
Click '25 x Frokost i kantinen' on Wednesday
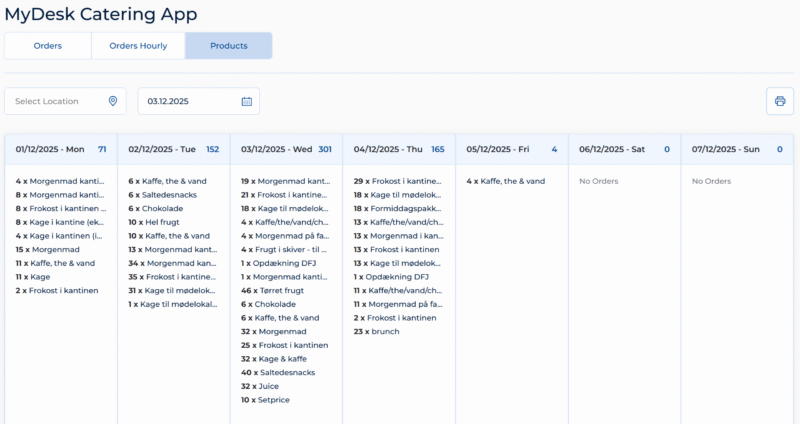285,345
